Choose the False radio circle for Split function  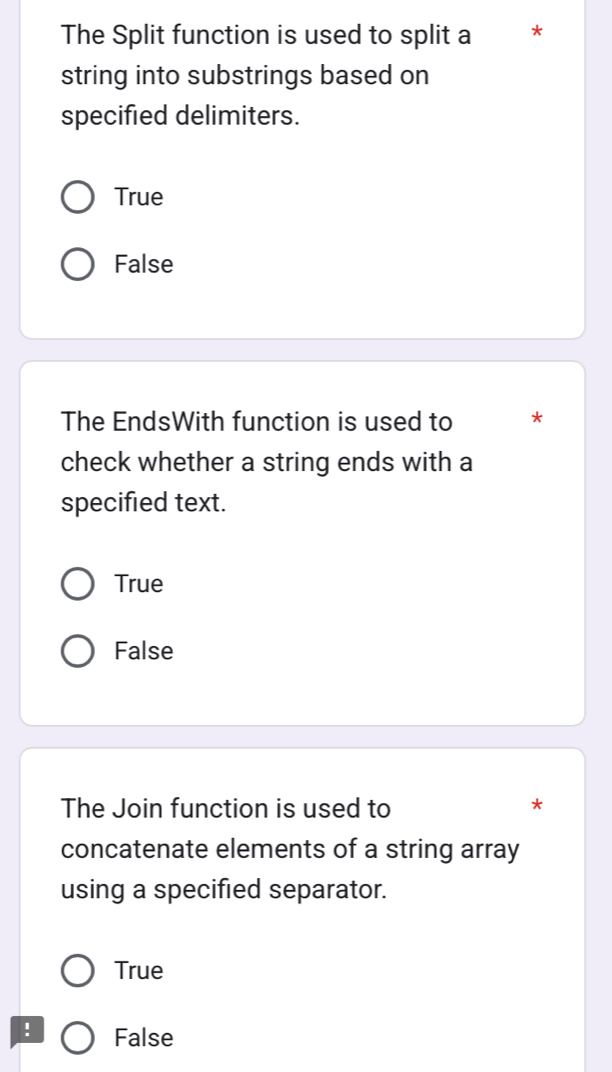[x=79, y=265]
